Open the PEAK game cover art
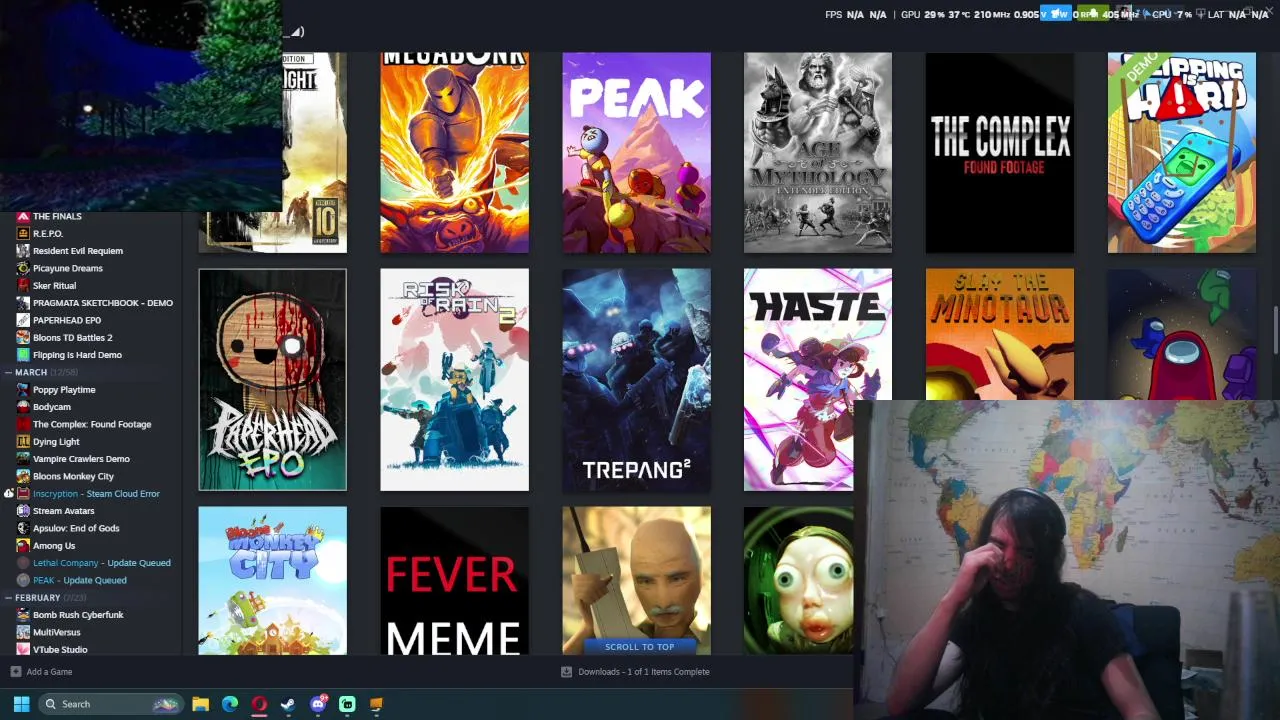1280x720 pixels. [636, 153]
